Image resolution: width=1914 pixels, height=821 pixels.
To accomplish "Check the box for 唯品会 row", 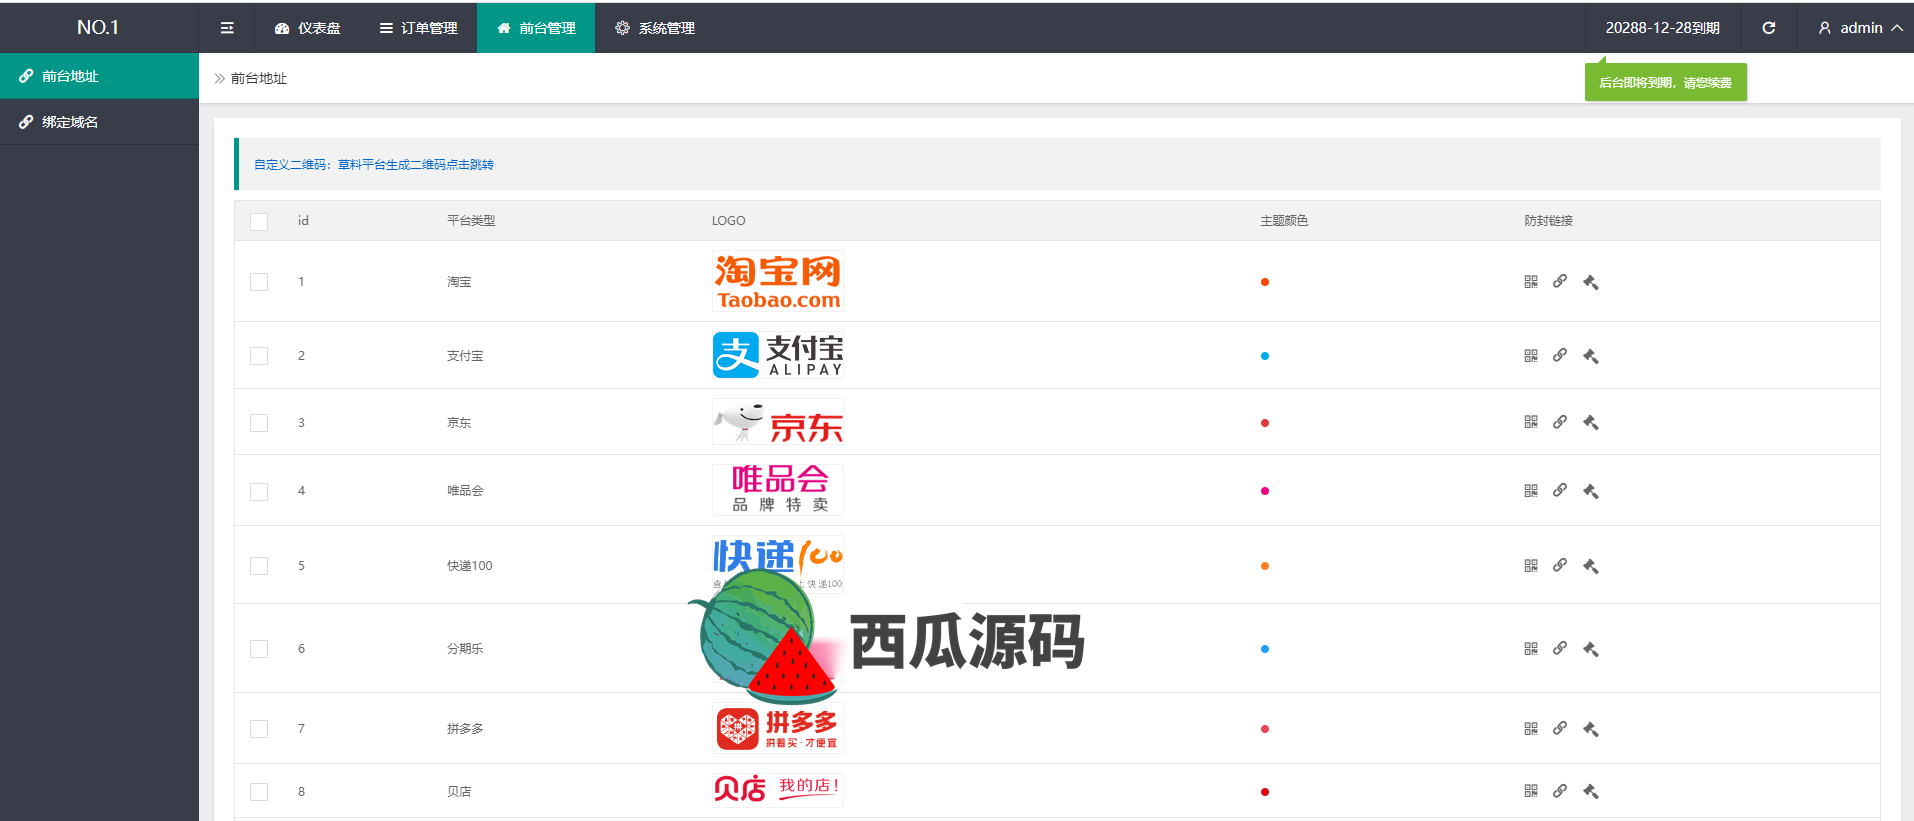I will (259, 492).
